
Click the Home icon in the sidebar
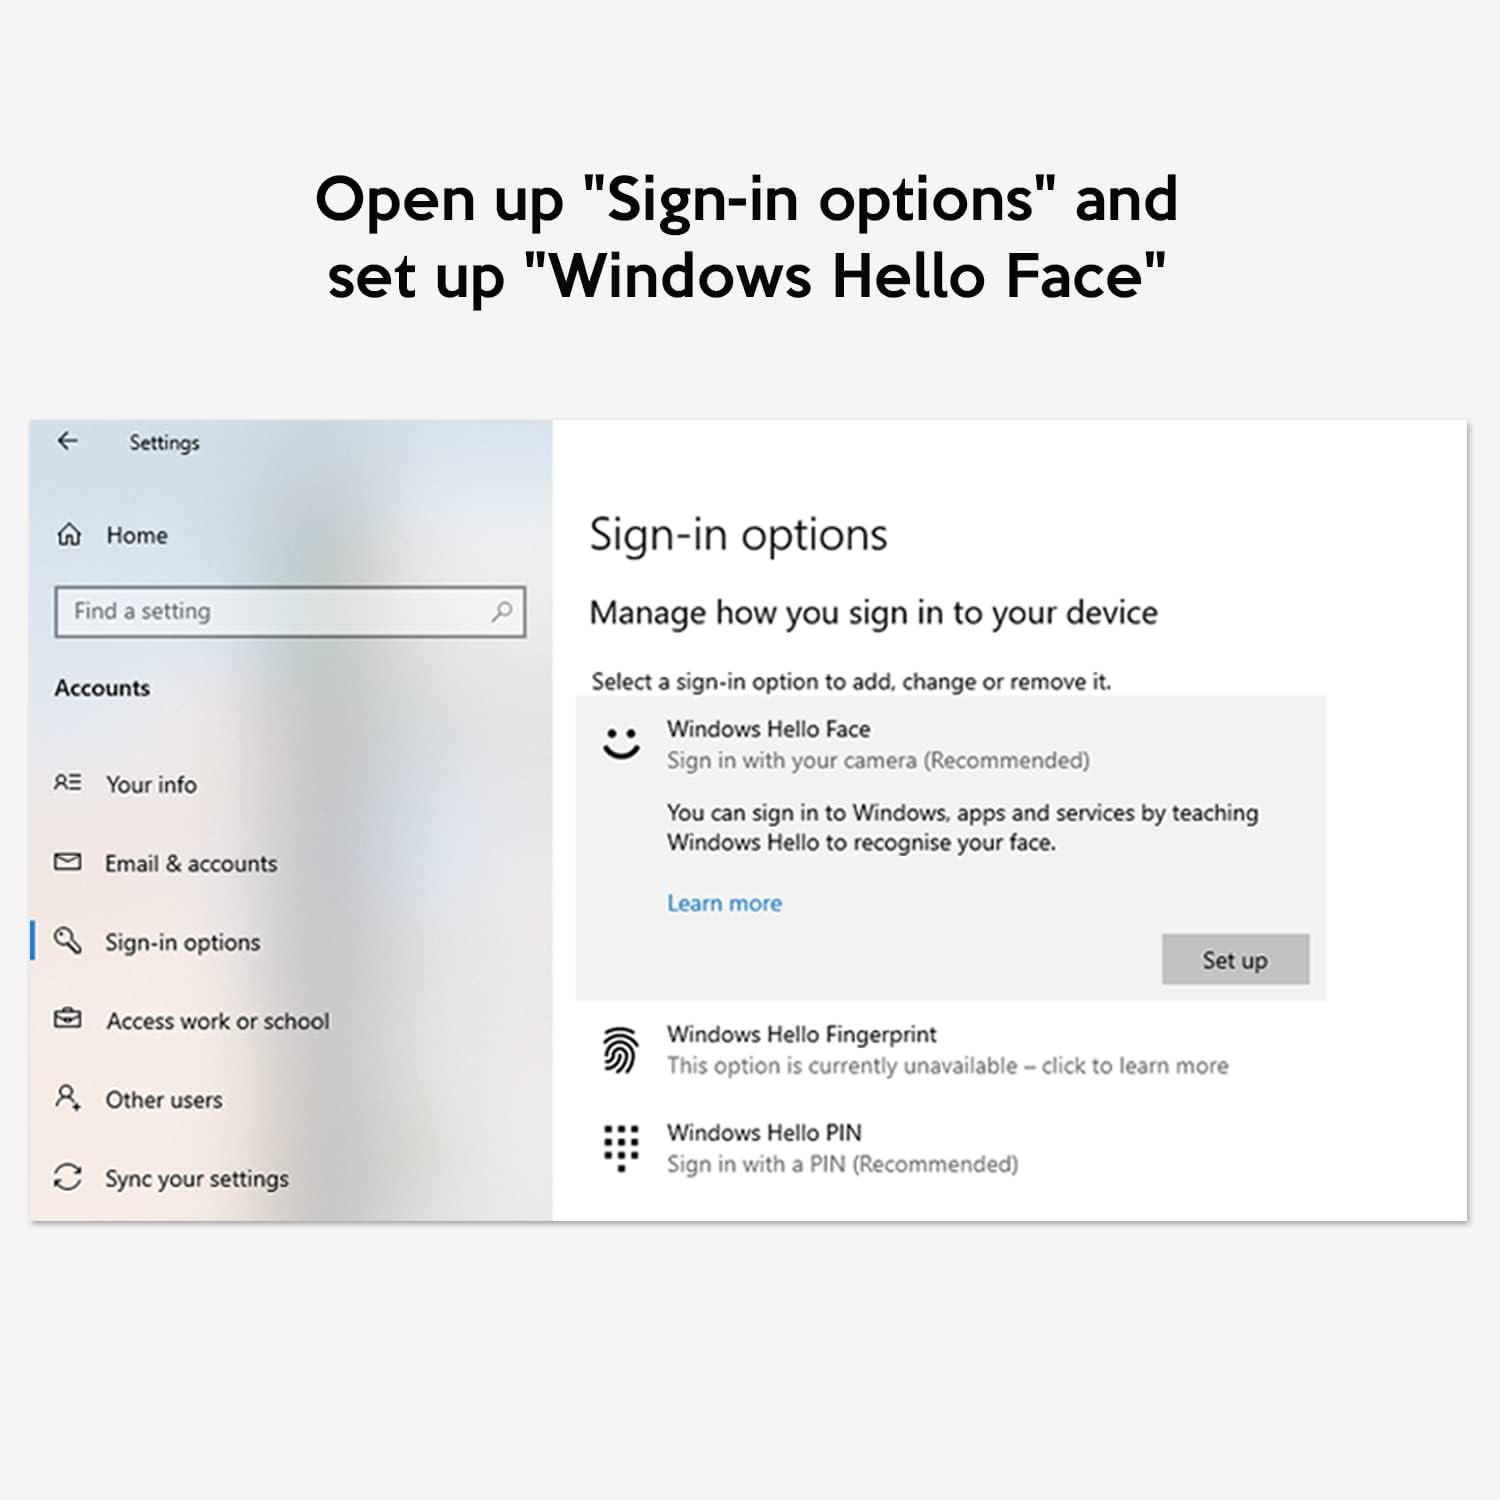click(68, 535)
